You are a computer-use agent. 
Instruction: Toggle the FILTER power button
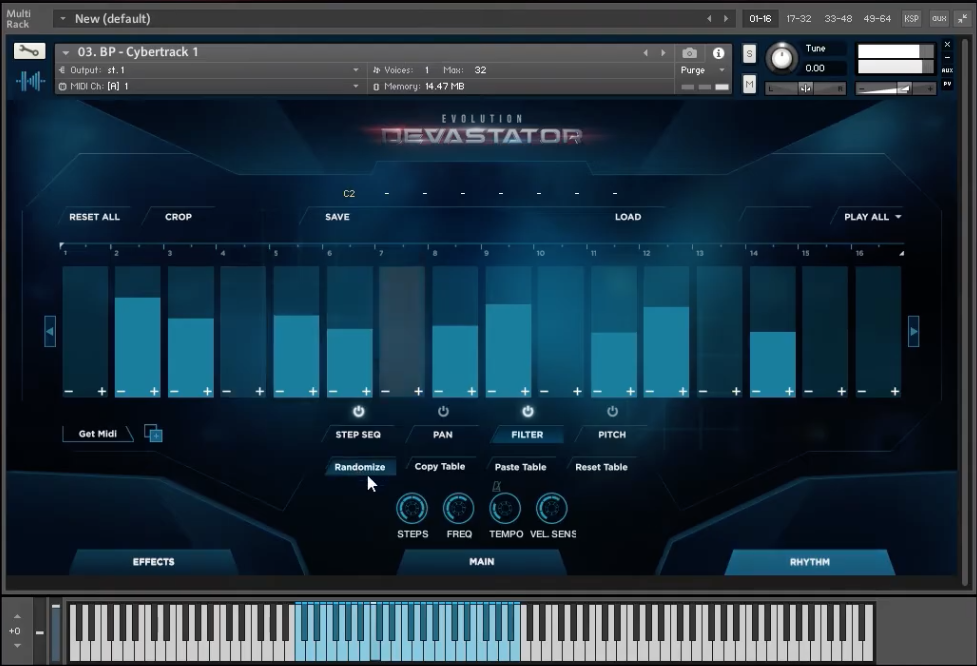click(528, 411)
